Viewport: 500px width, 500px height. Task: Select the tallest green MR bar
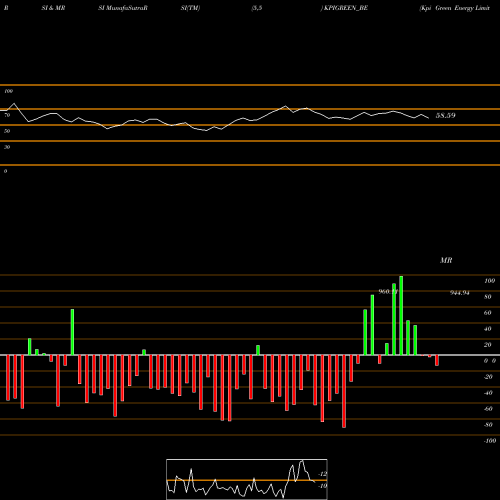pos(401,315)
